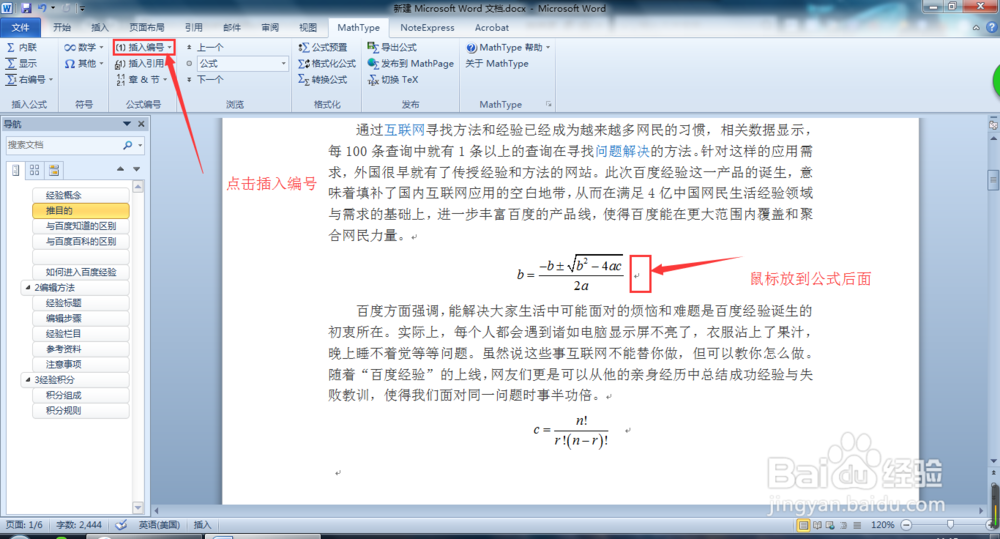Select heading 积分规则
The image size is (1000, 539).
[80, 410]
